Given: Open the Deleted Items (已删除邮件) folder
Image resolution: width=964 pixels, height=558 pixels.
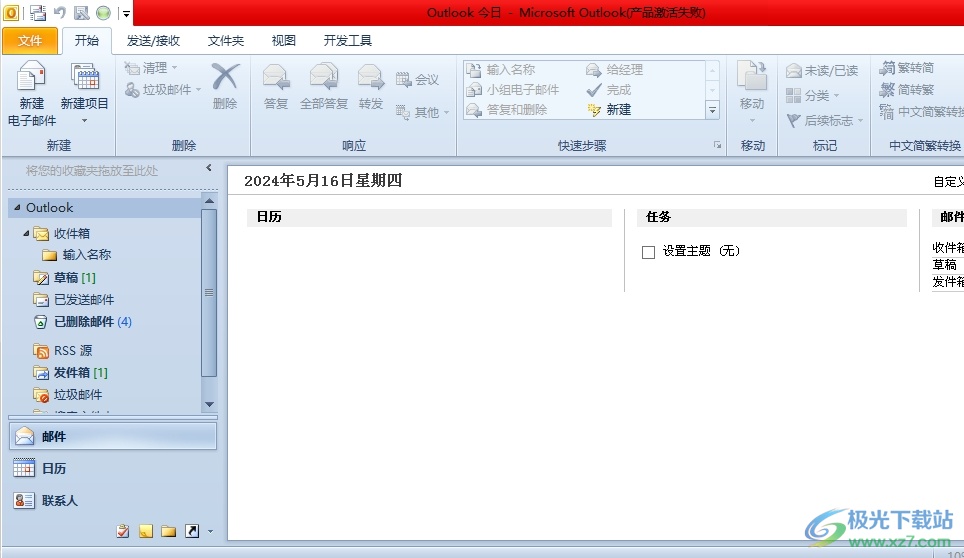Looking at the screenshot, I should (82, 322).
